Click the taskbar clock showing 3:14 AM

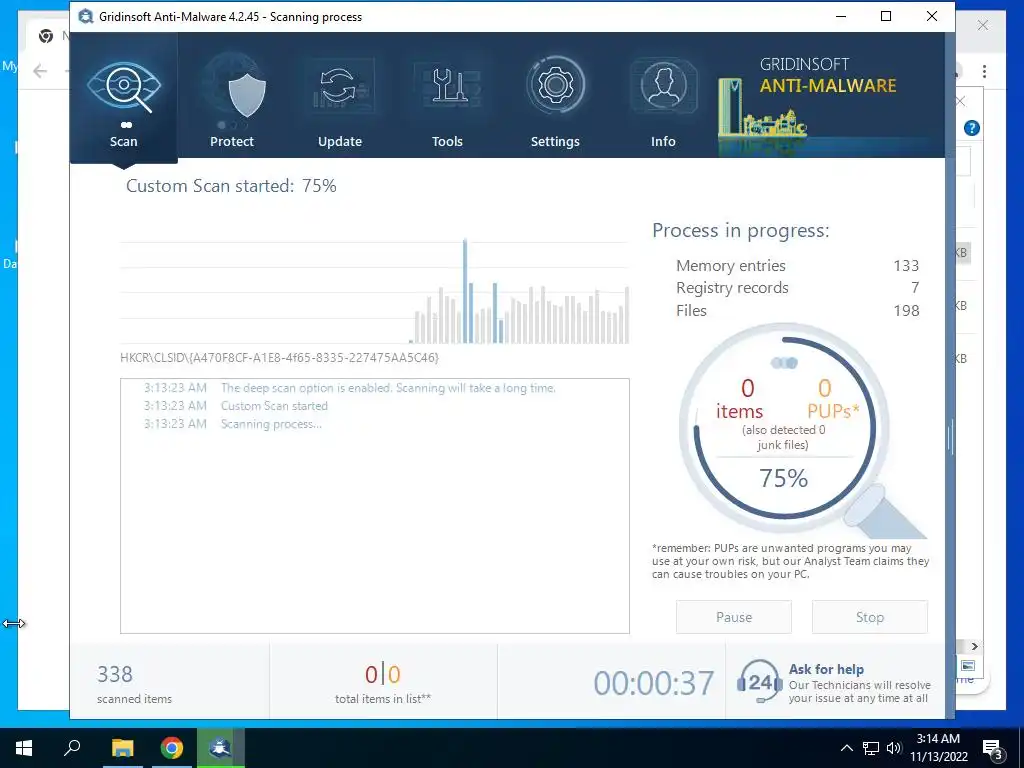pyautogui.click(x=938, y=748)
